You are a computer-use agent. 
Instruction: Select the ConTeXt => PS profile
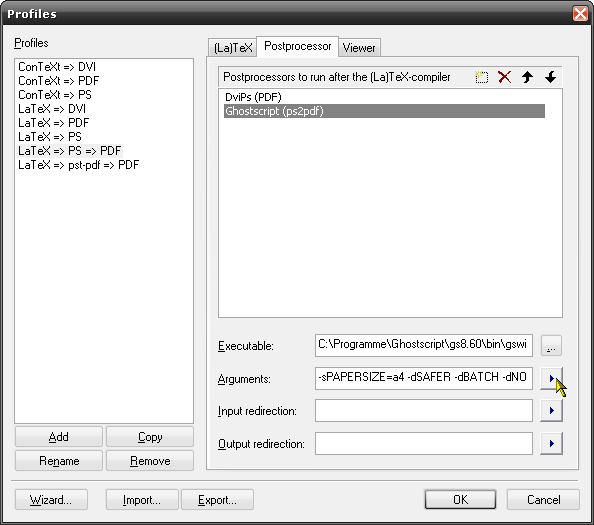tap(55, 95)
